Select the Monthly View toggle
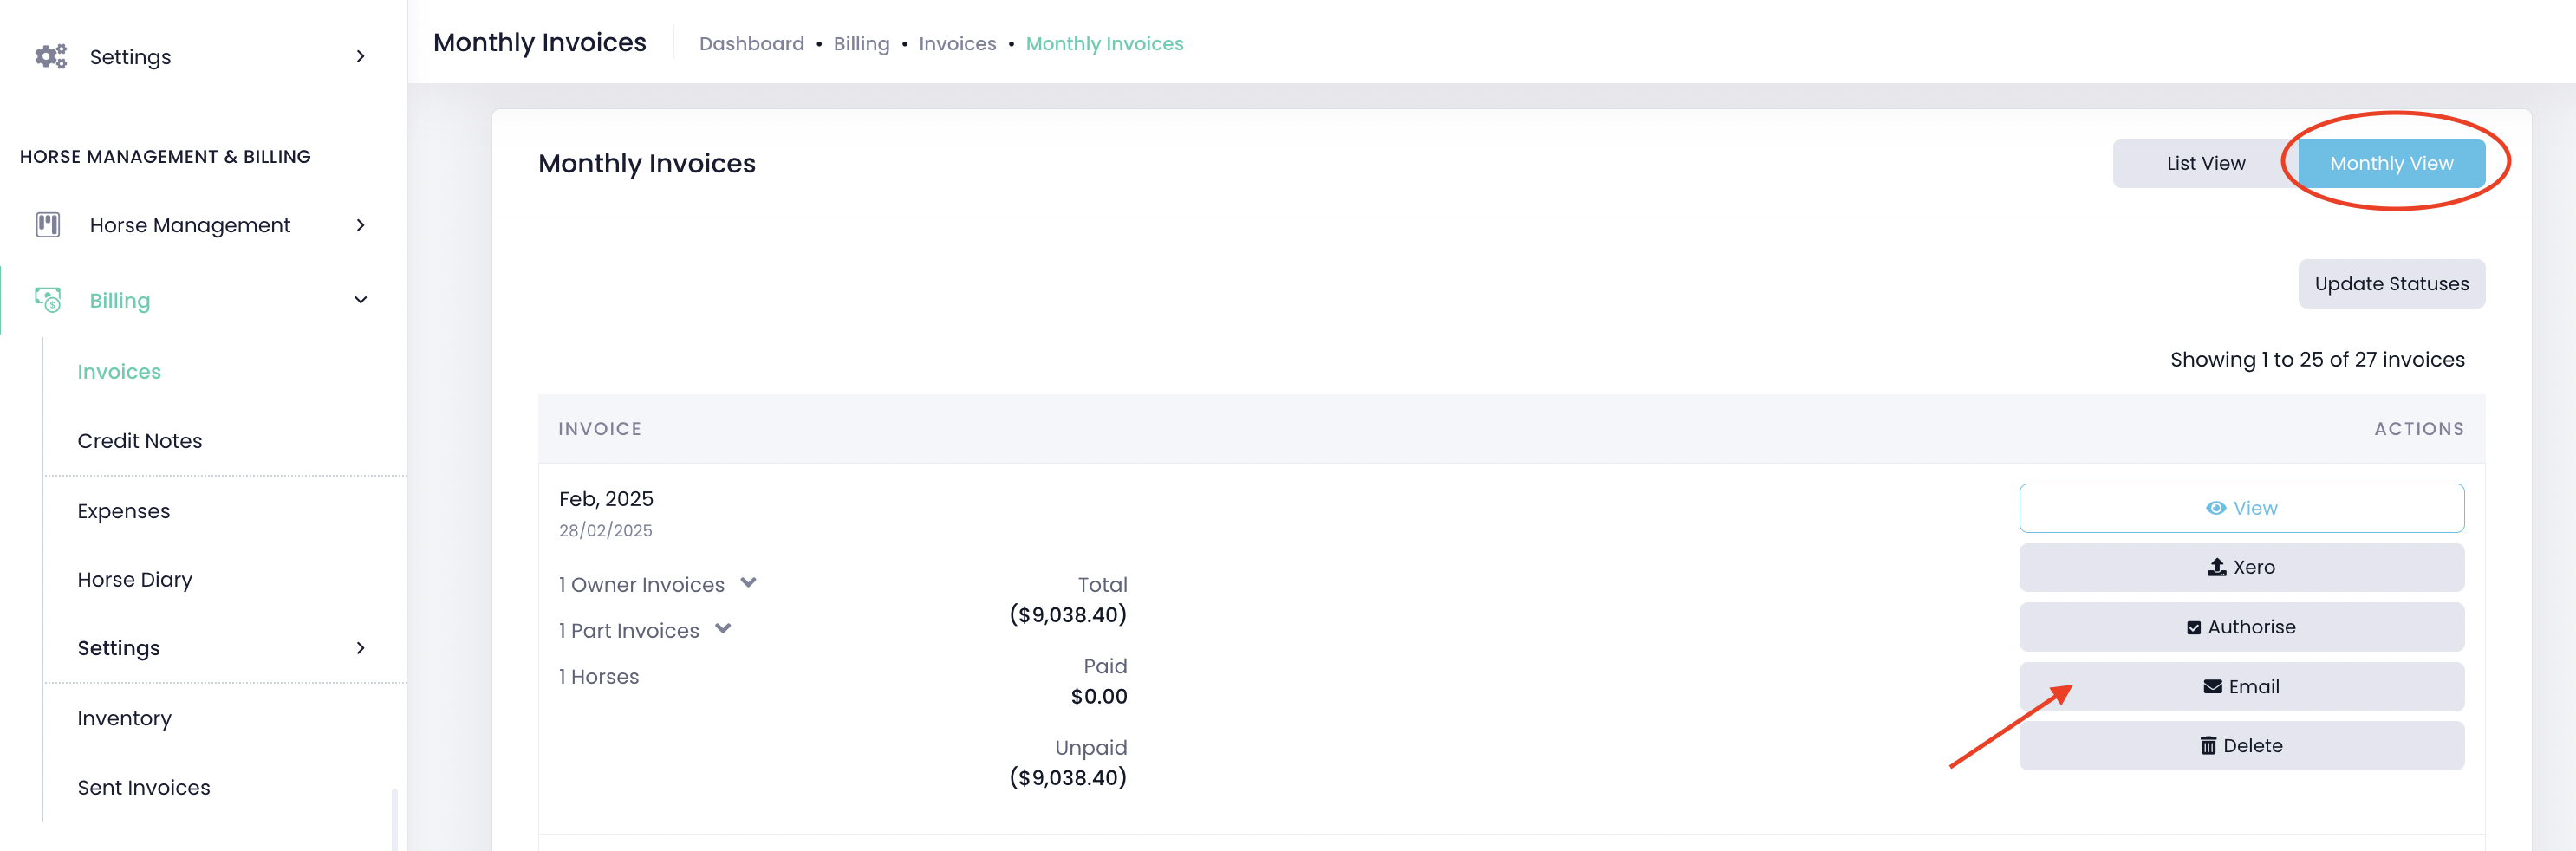 point(2390,163)
